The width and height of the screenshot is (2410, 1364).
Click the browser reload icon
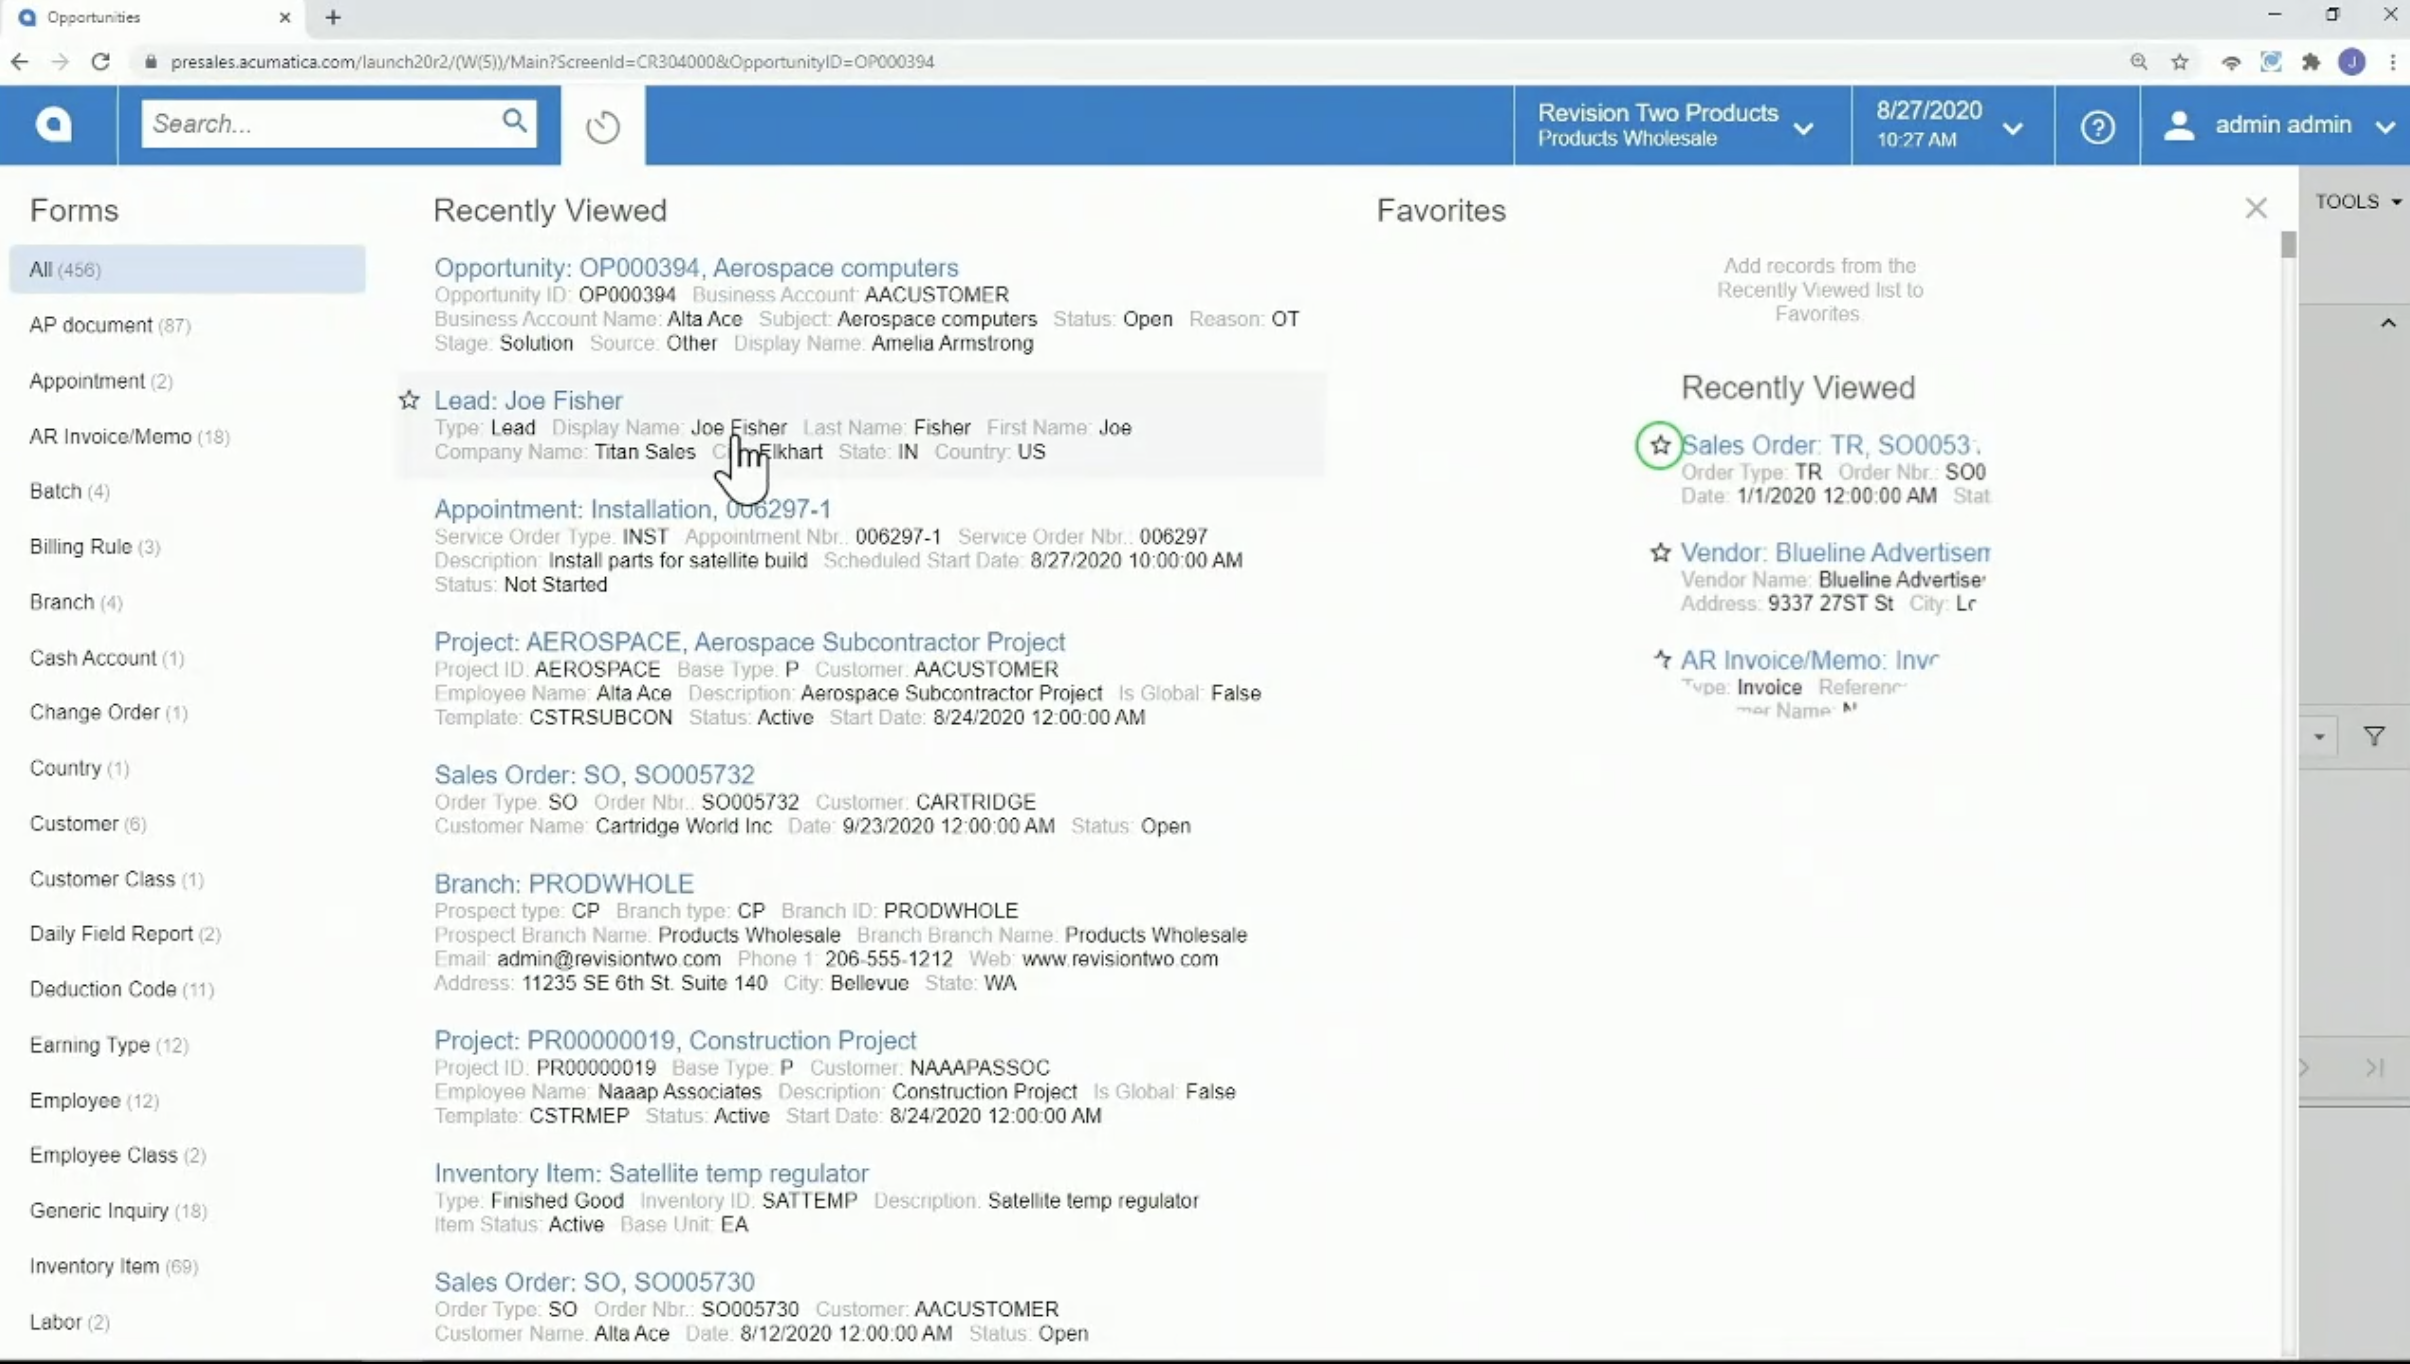pos(101,62)
